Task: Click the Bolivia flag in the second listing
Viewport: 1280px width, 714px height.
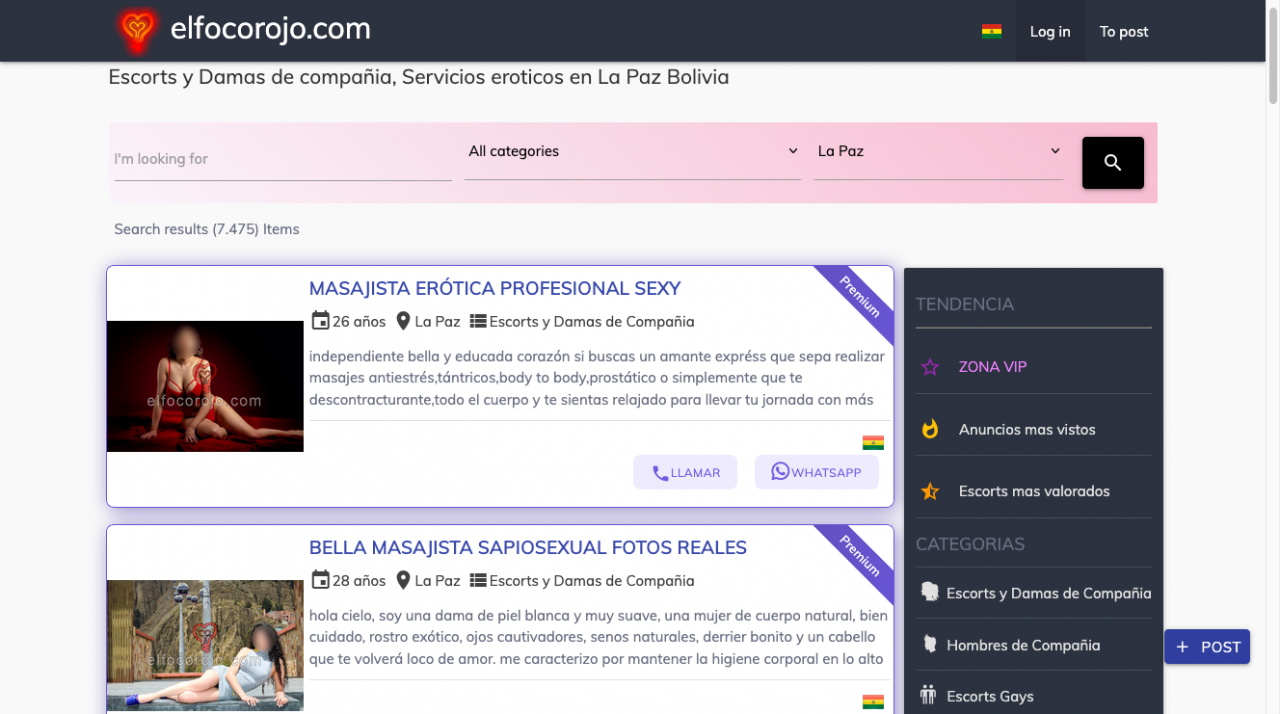Action: 873,702
